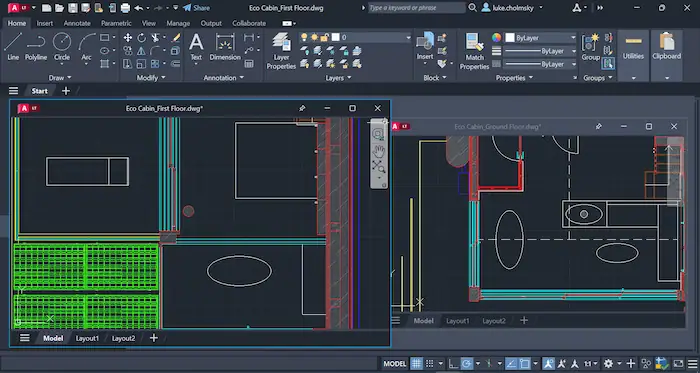Switch to the Insert ribbon tab
700x373 pixels.
click(x=45, y=23)
